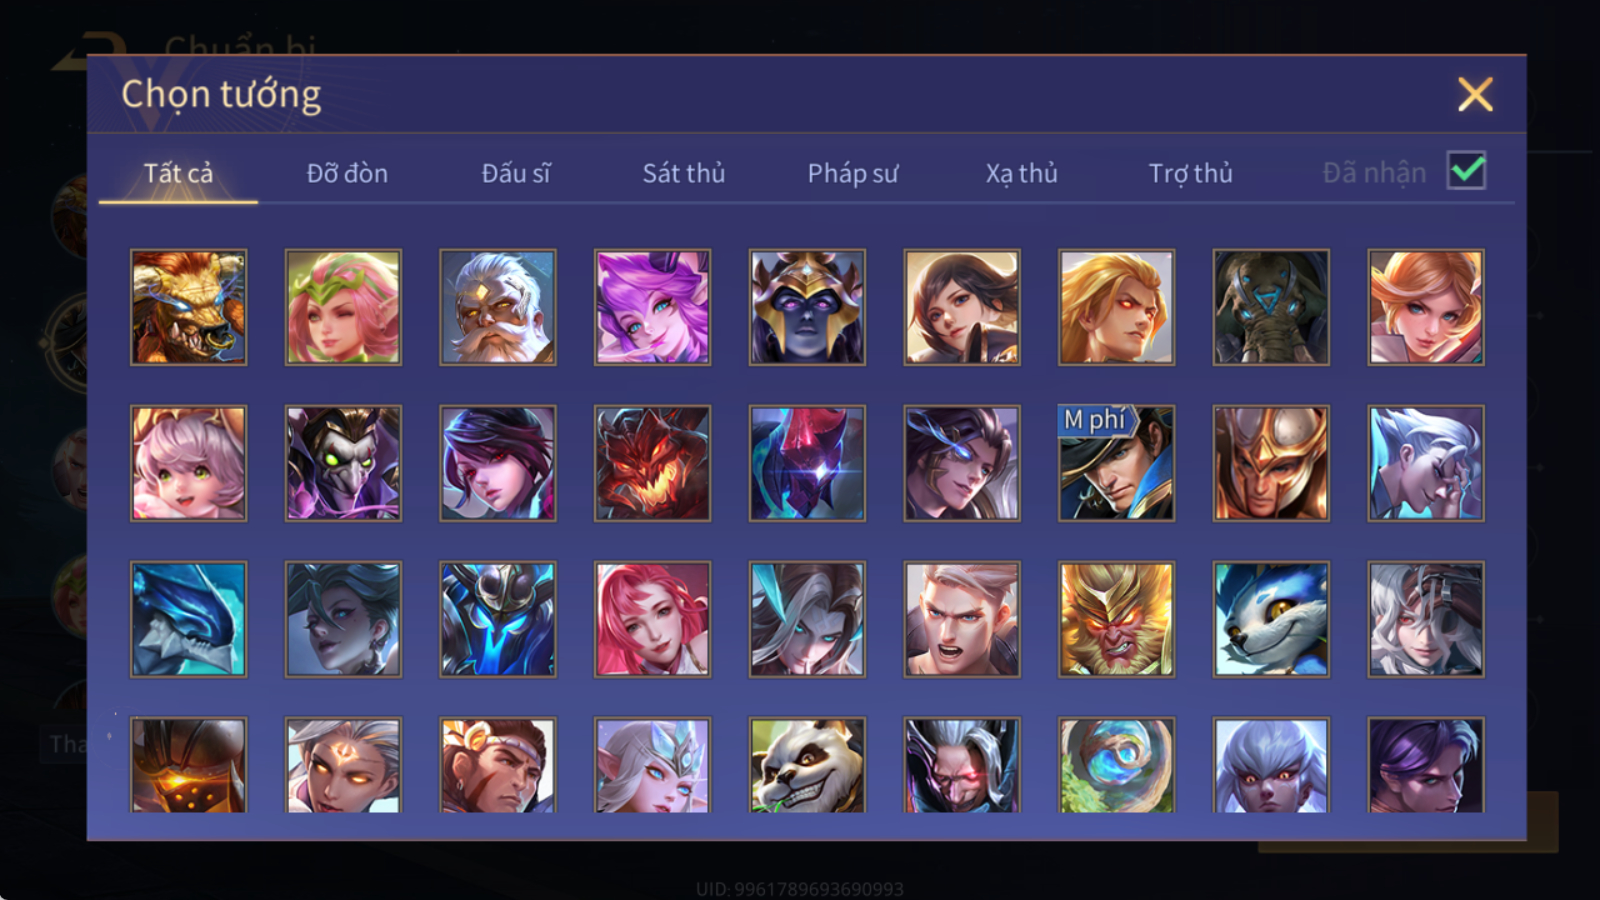The width and height of the screenshot is (1600, 900).
Task: Select the elephant-masked dark hero
Action: point(1271,307)
